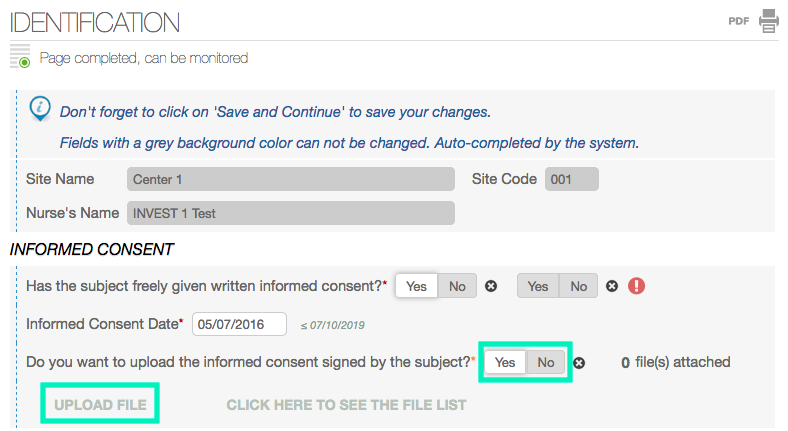Viewport: 788px width, 431px height.
Task: Select No in the grey consent toggle
Action: click(578, 286)
